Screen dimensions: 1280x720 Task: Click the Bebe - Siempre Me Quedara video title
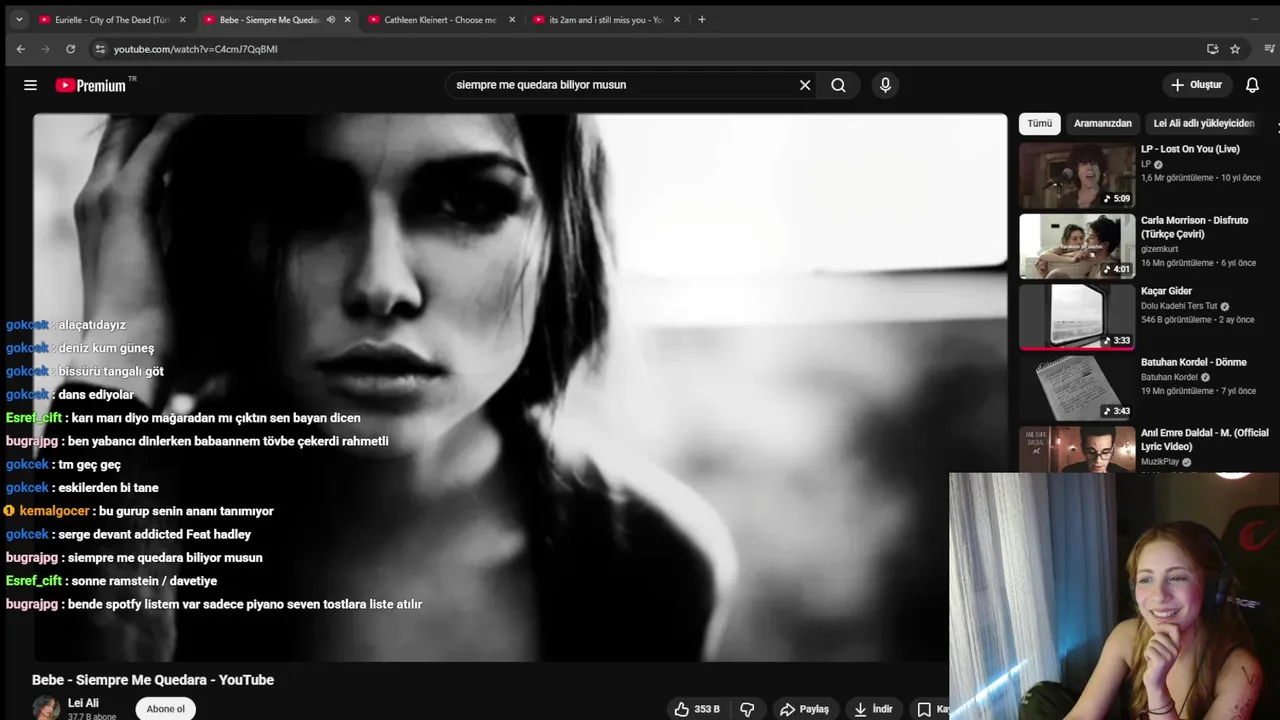pyautogui.click(x=153, y=680)
